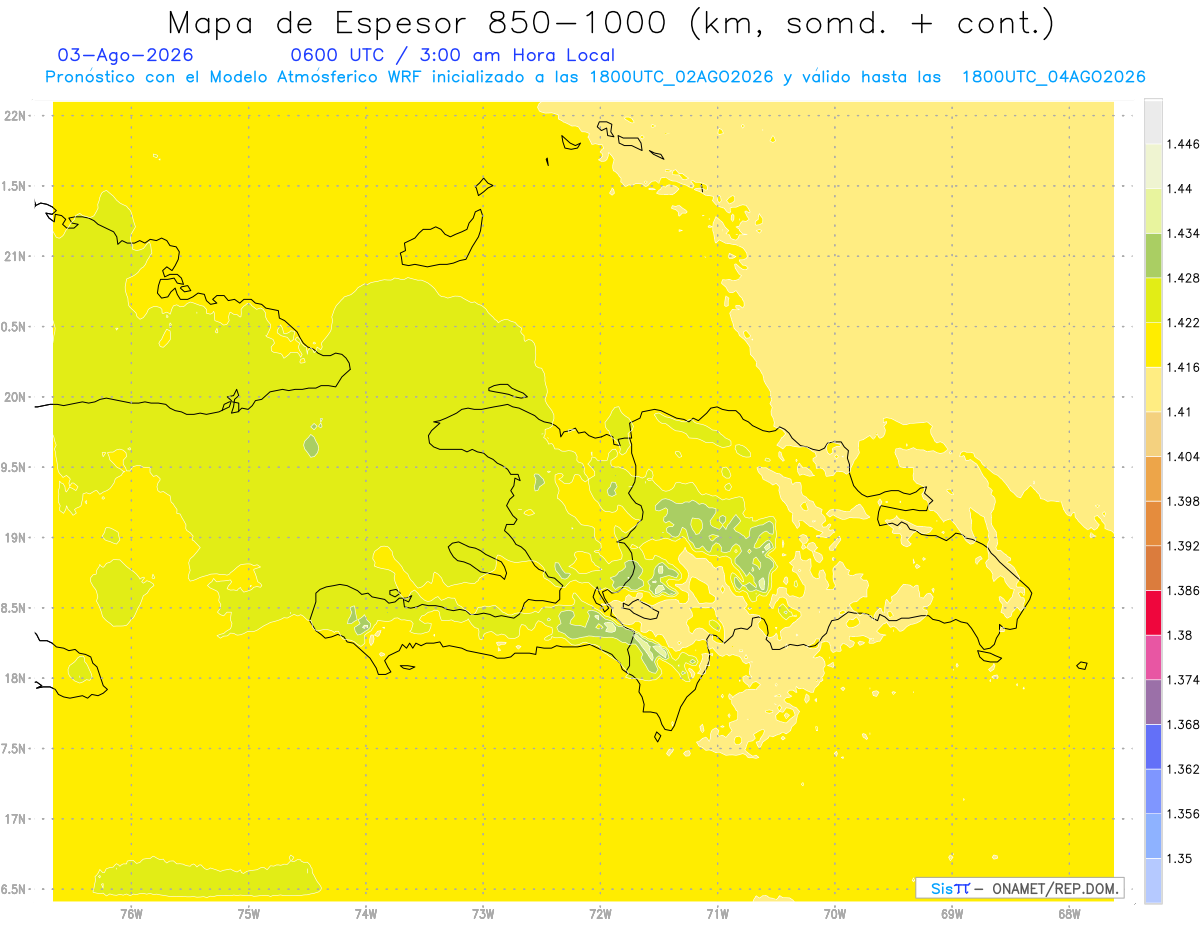Click the 69W longitude axis label
This screenshot has height=927, width=1200.
click(952, 914)
